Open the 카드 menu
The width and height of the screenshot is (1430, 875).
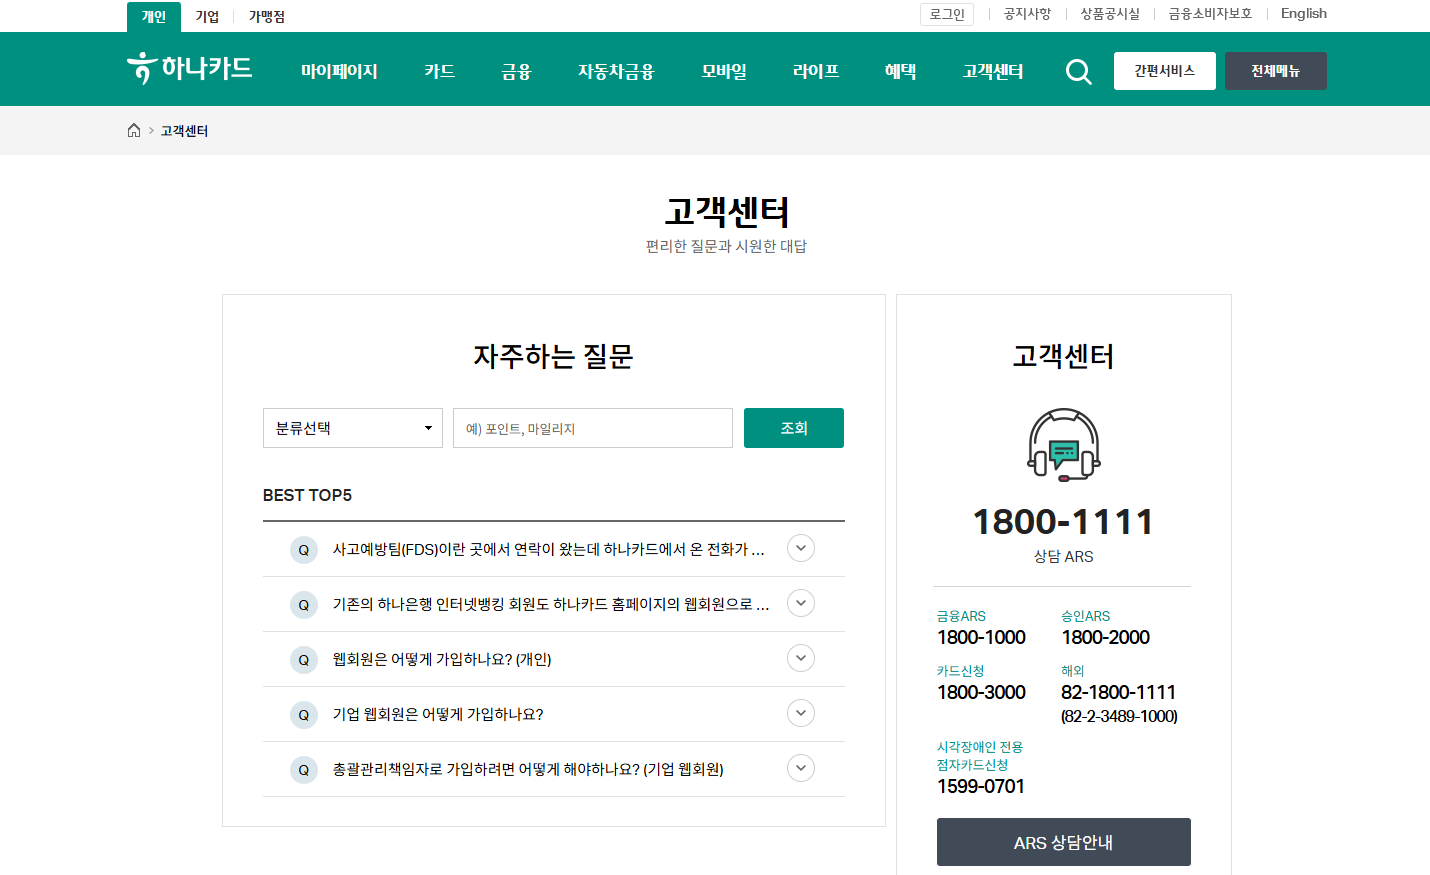(439, 71)
